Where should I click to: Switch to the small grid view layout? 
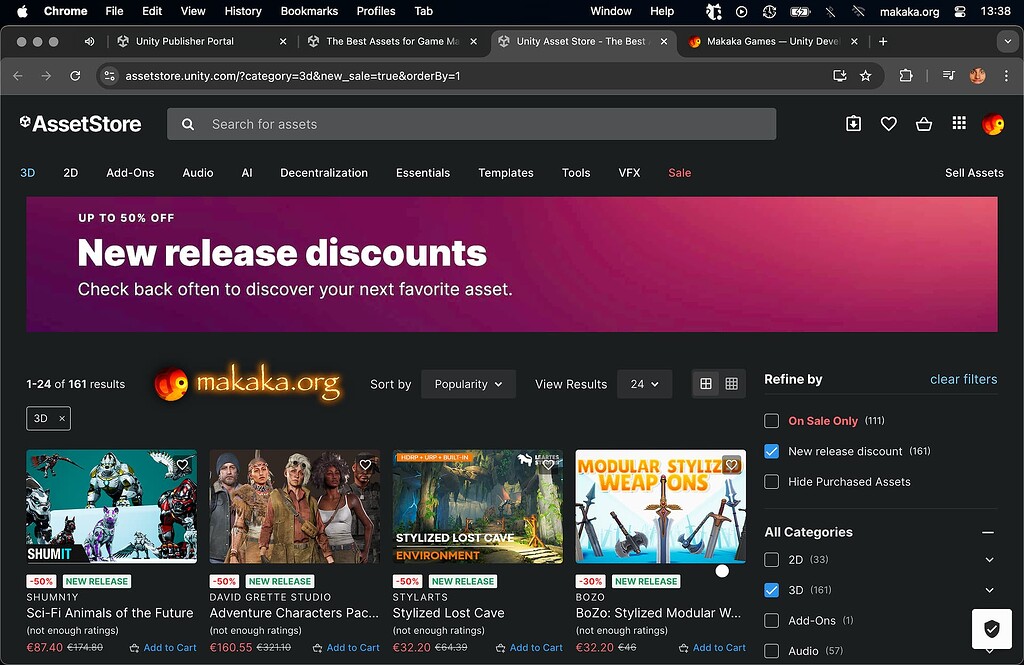(x=732, y=383)
